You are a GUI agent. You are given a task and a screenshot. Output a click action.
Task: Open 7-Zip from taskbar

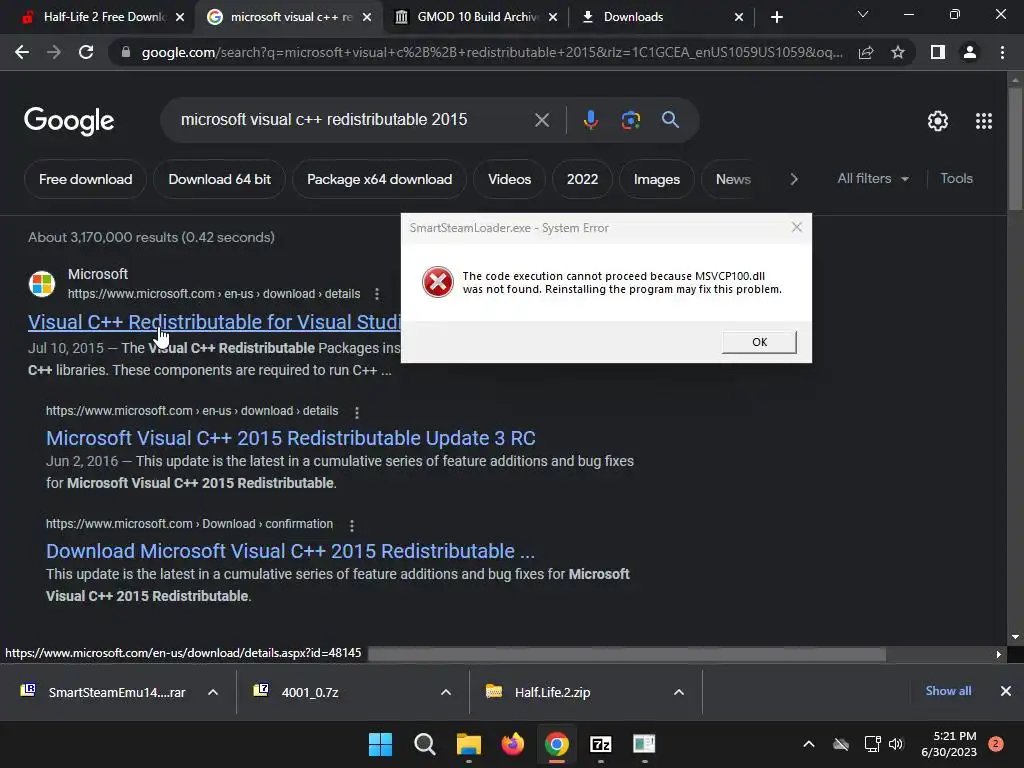point(600,744)
